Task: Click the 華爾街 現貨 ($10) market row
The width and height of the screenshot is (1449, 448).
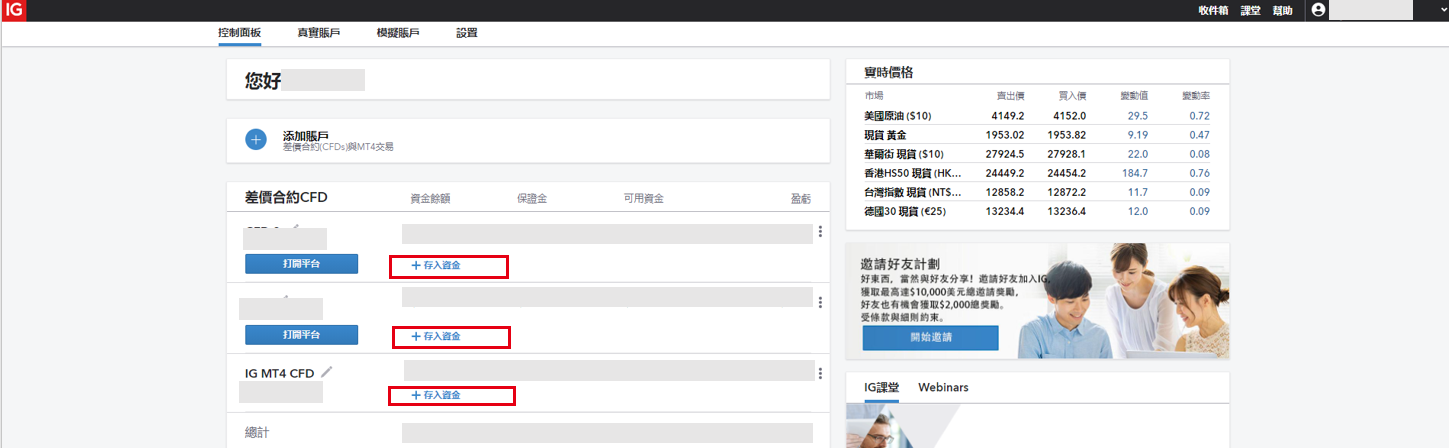Action: click(1037, 154)
